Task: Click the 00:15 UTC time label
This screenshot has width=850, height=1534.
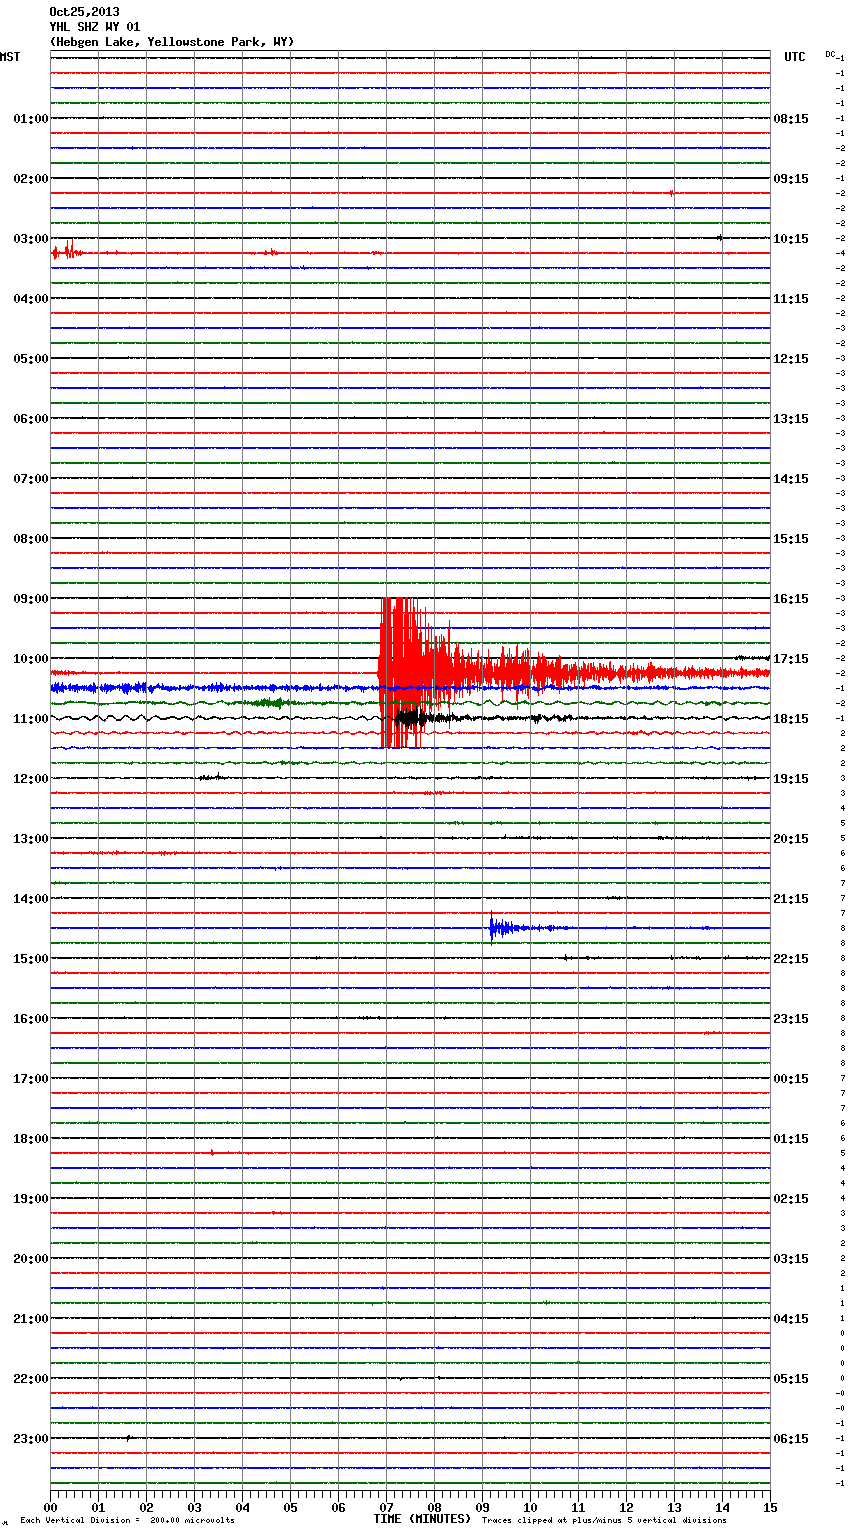Action: point(791,1079)
